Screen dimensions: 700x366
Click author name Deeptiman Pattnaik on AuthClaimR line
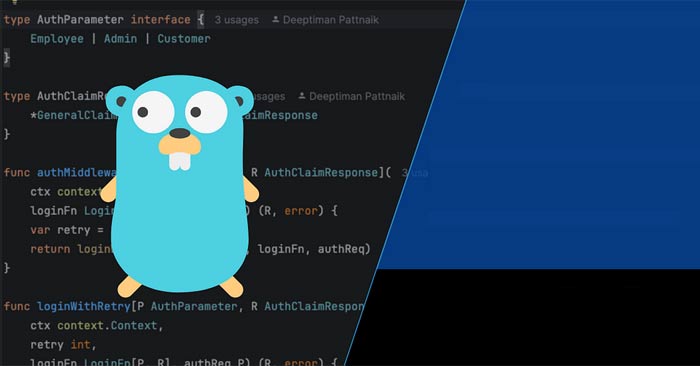(357, 96)
